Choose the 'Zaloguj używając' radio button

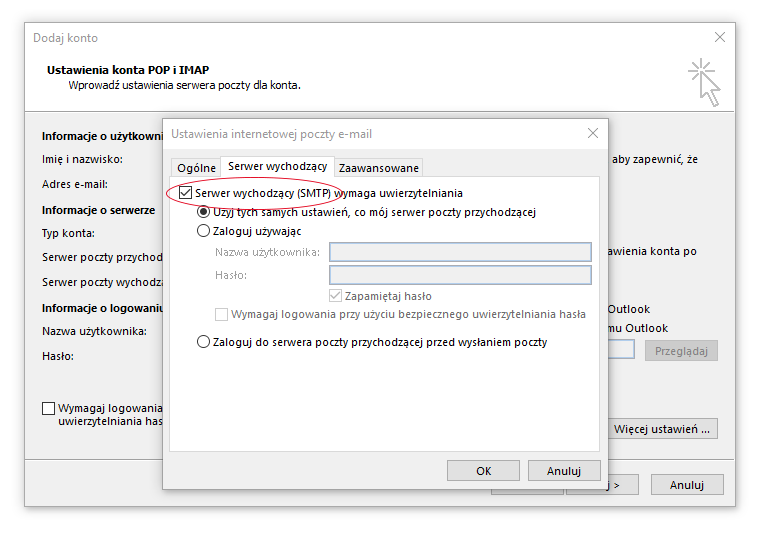(x=204, y=231)
